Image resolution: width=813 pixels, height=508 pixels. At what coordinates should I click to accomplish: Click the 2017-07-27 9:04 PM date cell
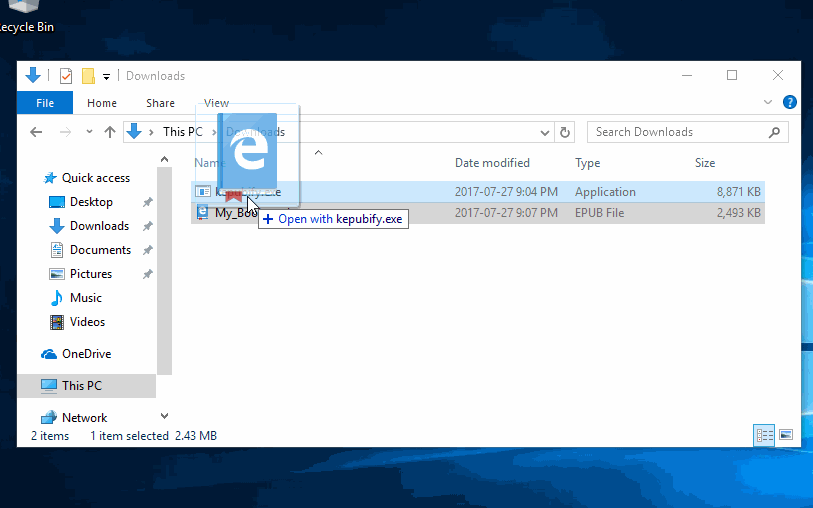506,192
